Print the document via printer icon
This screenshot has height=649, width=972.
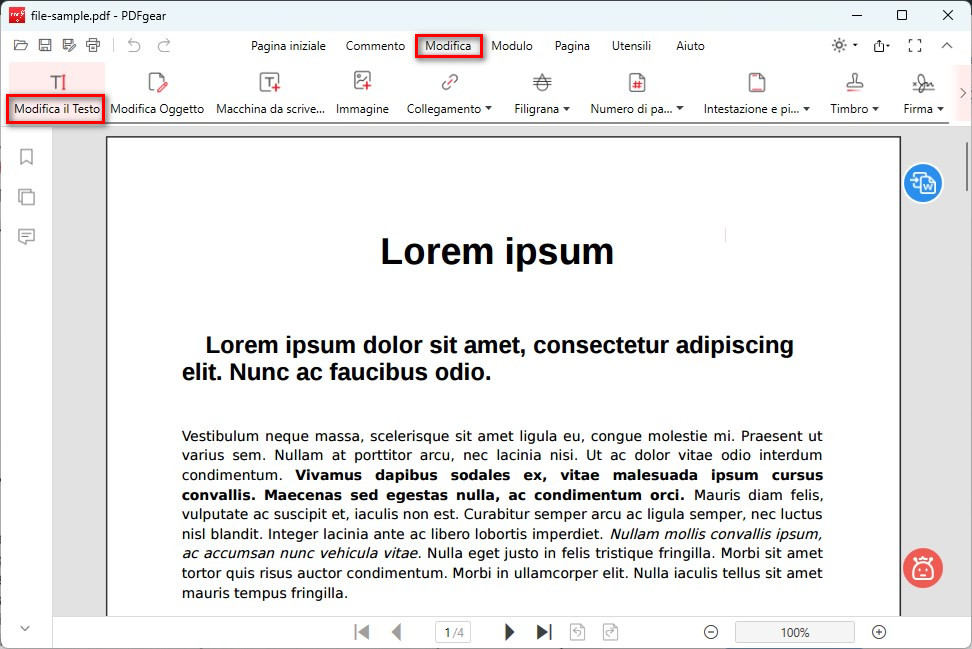[x=93, y=45]
